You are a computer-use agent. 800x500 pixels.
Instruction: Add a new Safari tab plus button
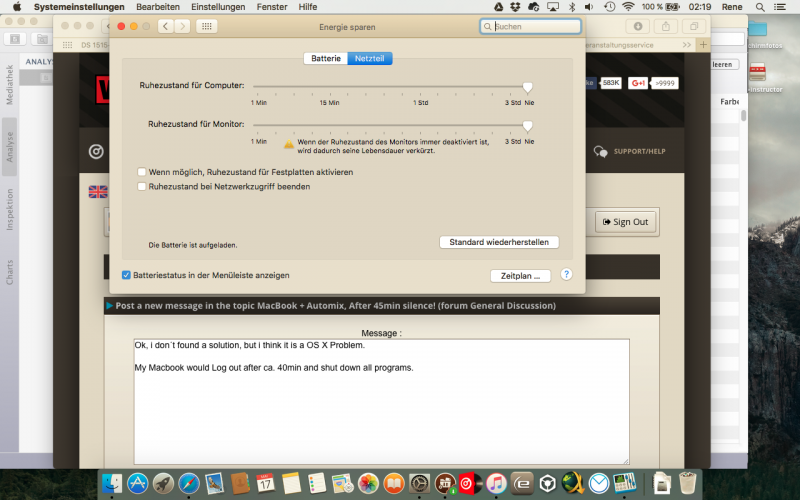pyautogui.click(x=703, y=45)
